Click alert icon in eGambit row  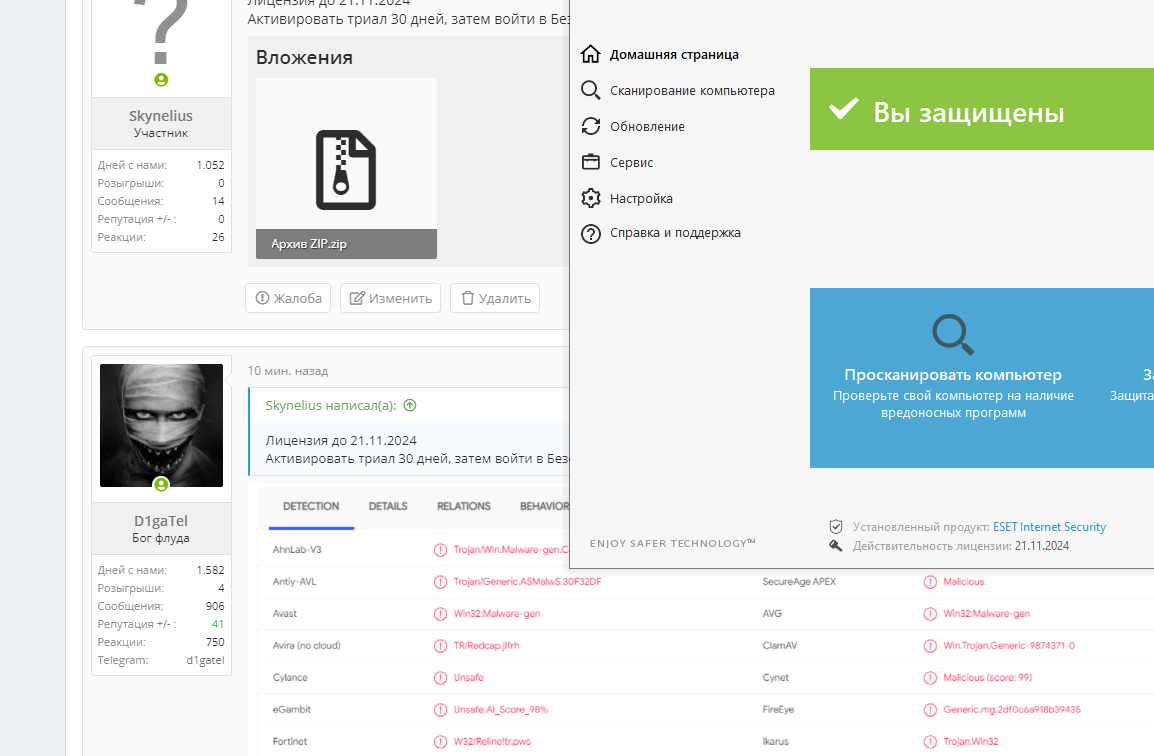coord(440,710)
